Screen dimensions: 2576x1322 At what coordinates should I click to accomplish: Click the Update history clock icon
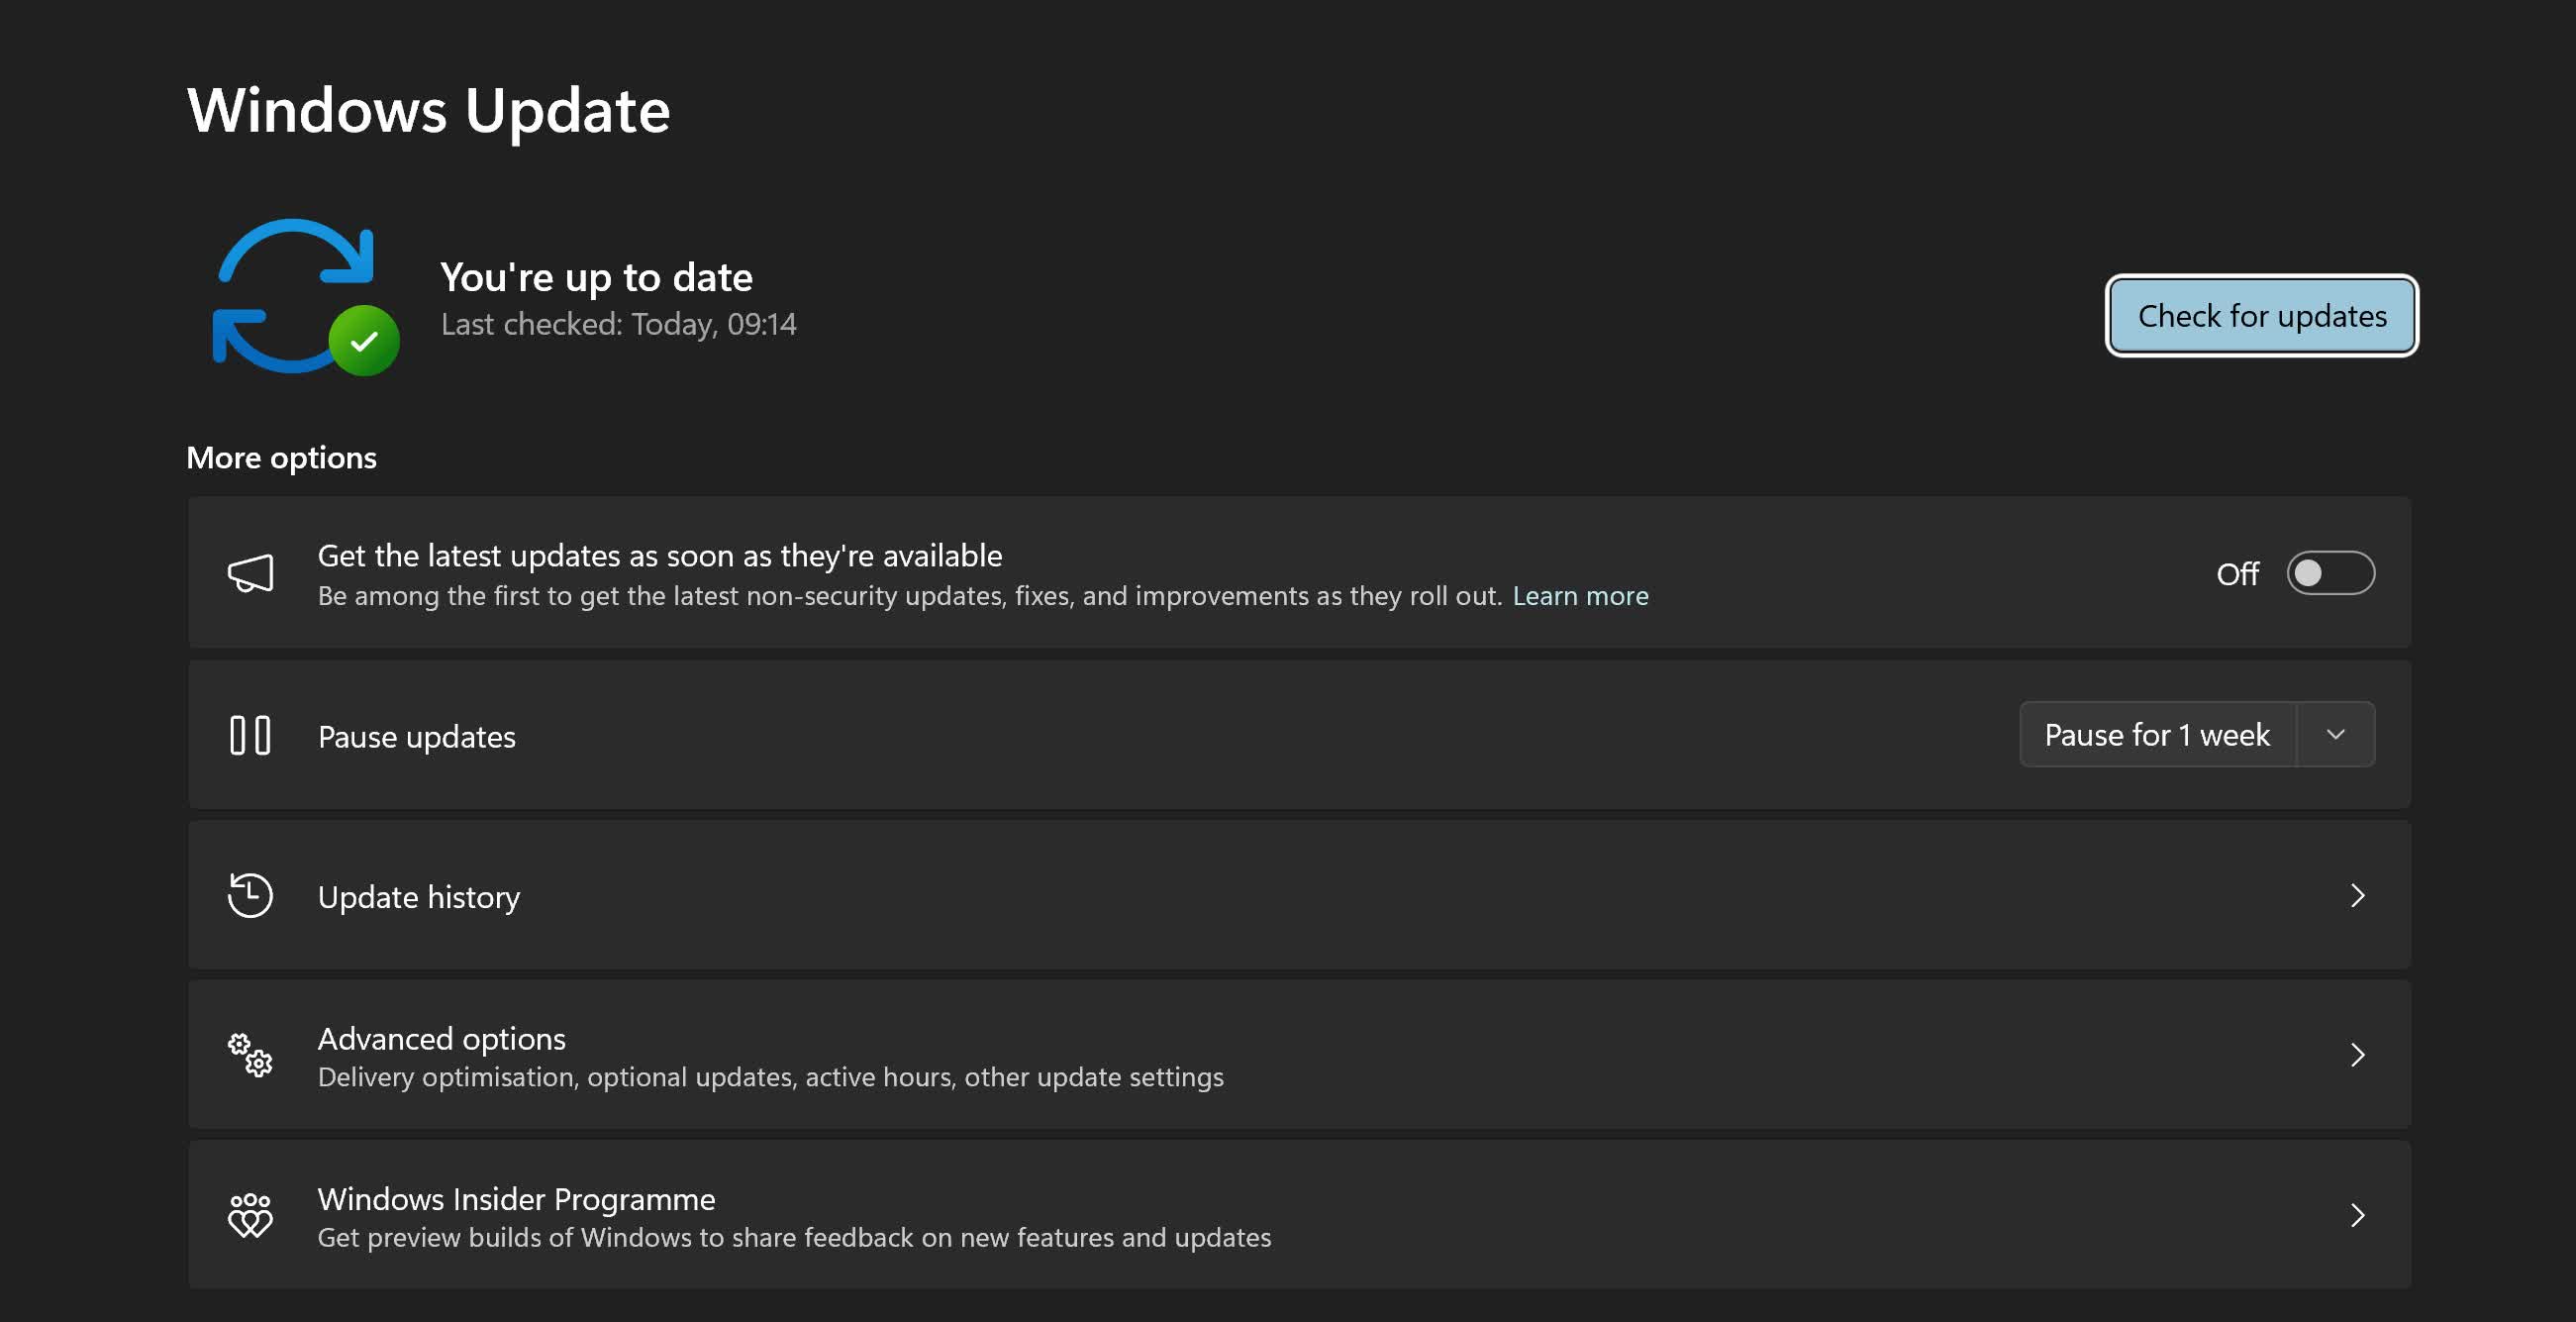(x=250, y=895)
